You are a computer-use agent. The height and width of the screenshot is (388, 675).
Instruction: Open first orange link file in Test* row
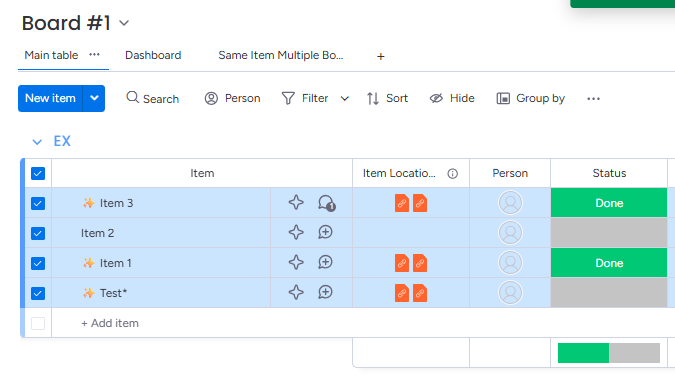402,293
